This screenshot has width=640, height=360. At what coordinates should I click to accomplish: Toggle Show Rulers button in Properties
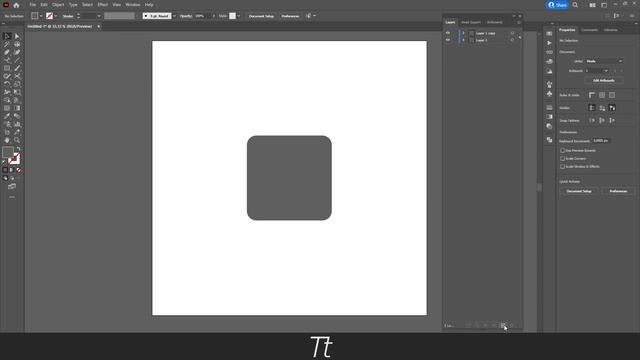(x=592, y=95)
